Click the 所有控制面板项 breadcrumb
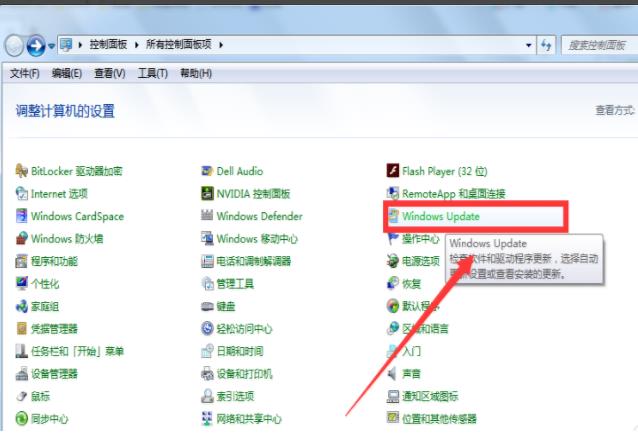Screen dimensions: 638x438 [179, 44]
